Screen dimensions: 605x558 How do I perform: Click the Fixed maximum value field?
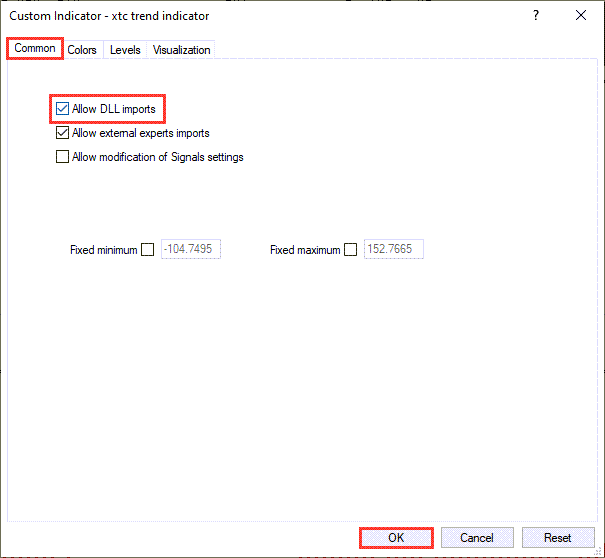394,249
